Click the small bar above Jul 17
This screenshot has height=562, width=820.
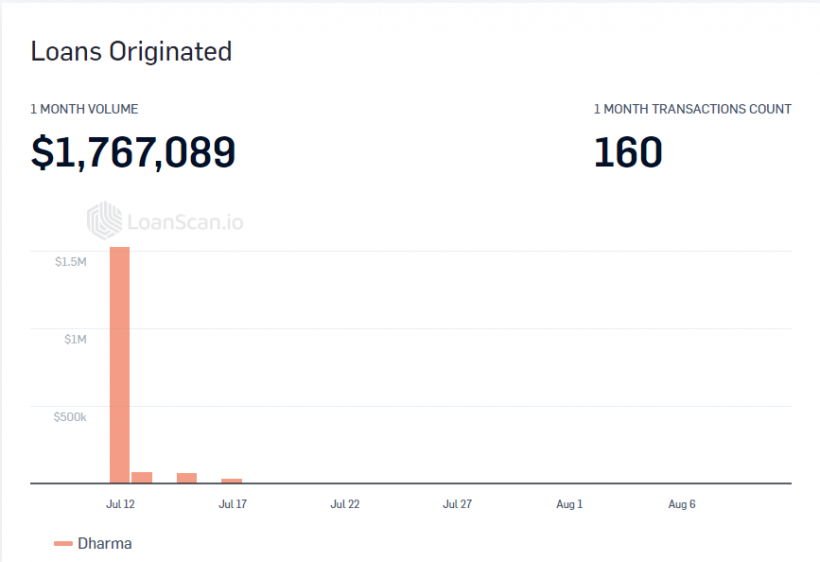click(x=232, y=481)
